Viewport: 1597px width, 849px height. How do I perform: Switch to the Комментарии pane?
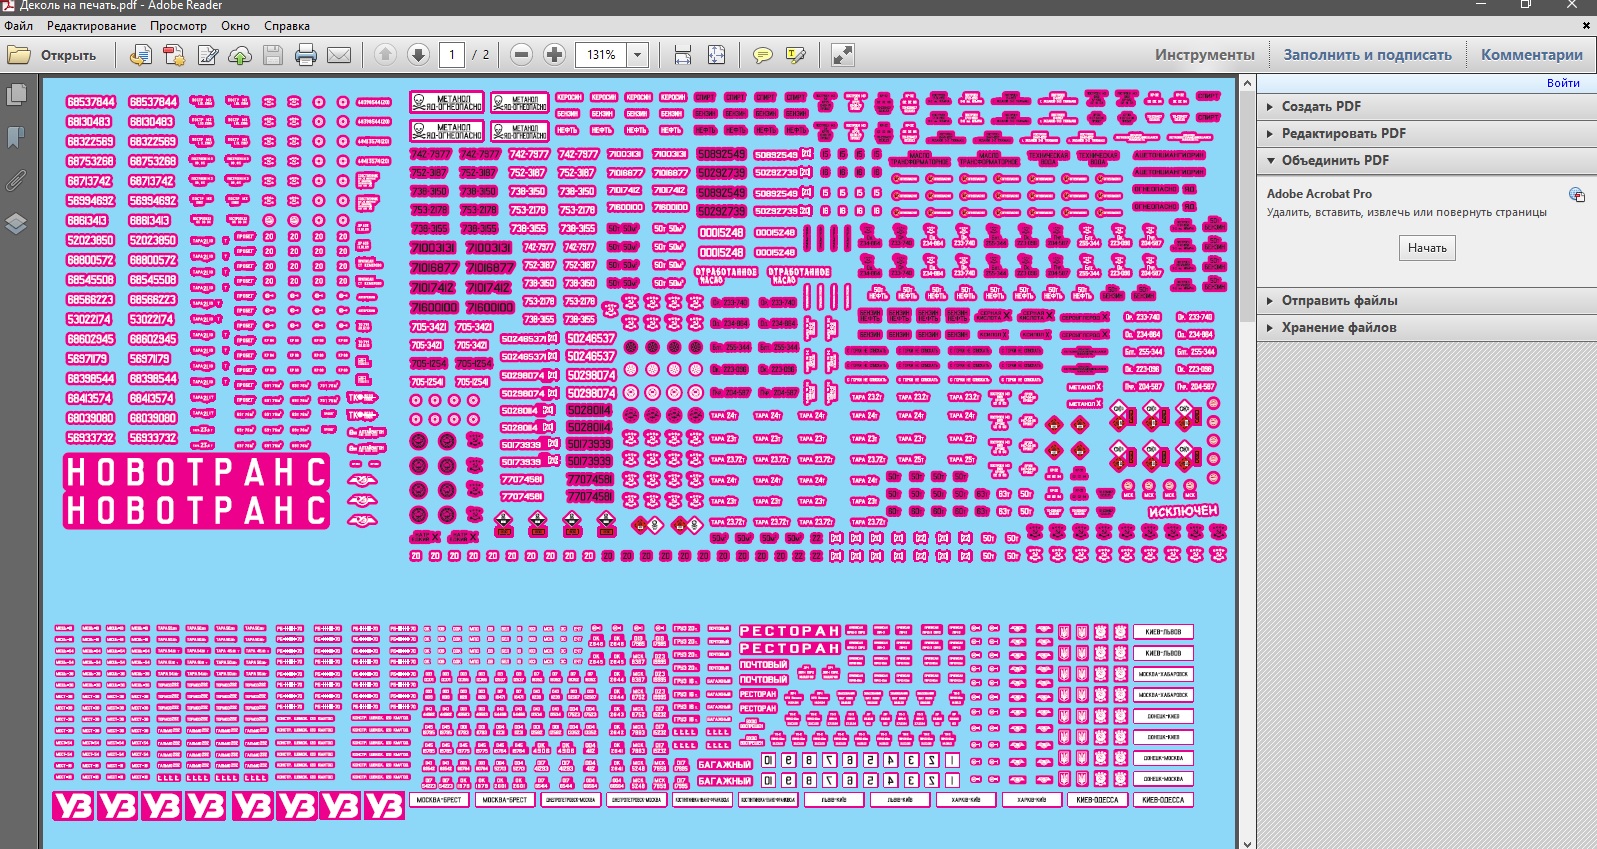1531,55
